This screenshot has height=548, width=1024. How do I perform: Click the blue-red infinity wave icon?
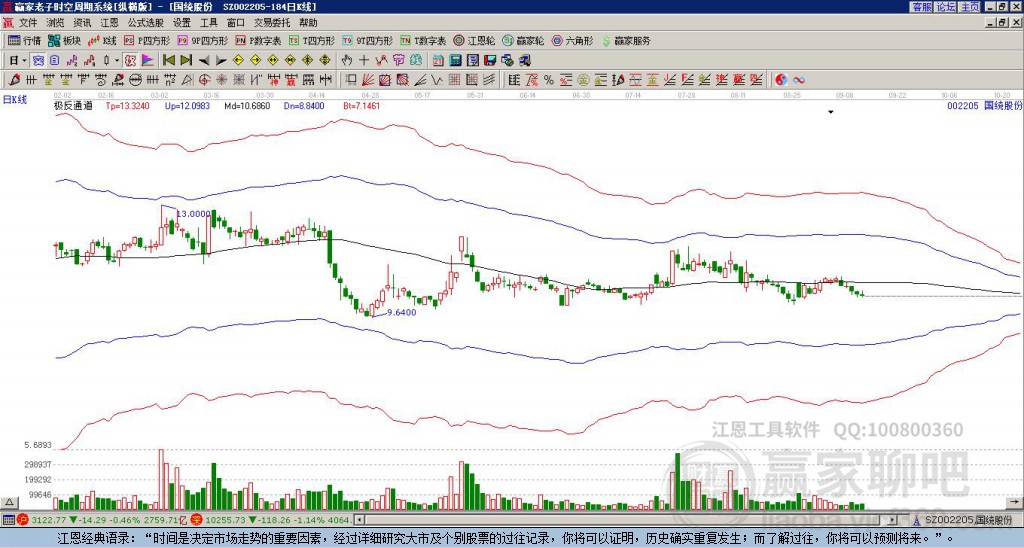point(799,80)
